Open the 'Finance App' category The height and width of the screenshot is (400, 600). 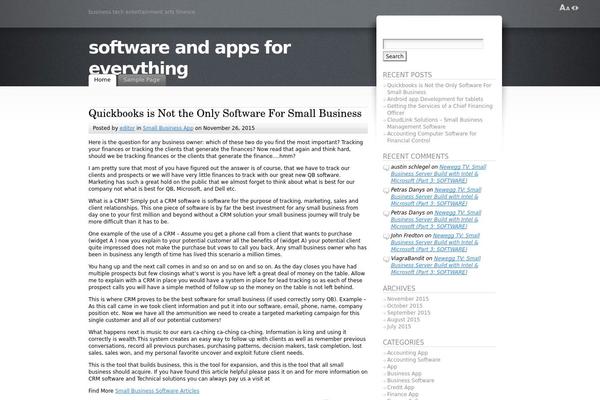[x=403, y=394]
